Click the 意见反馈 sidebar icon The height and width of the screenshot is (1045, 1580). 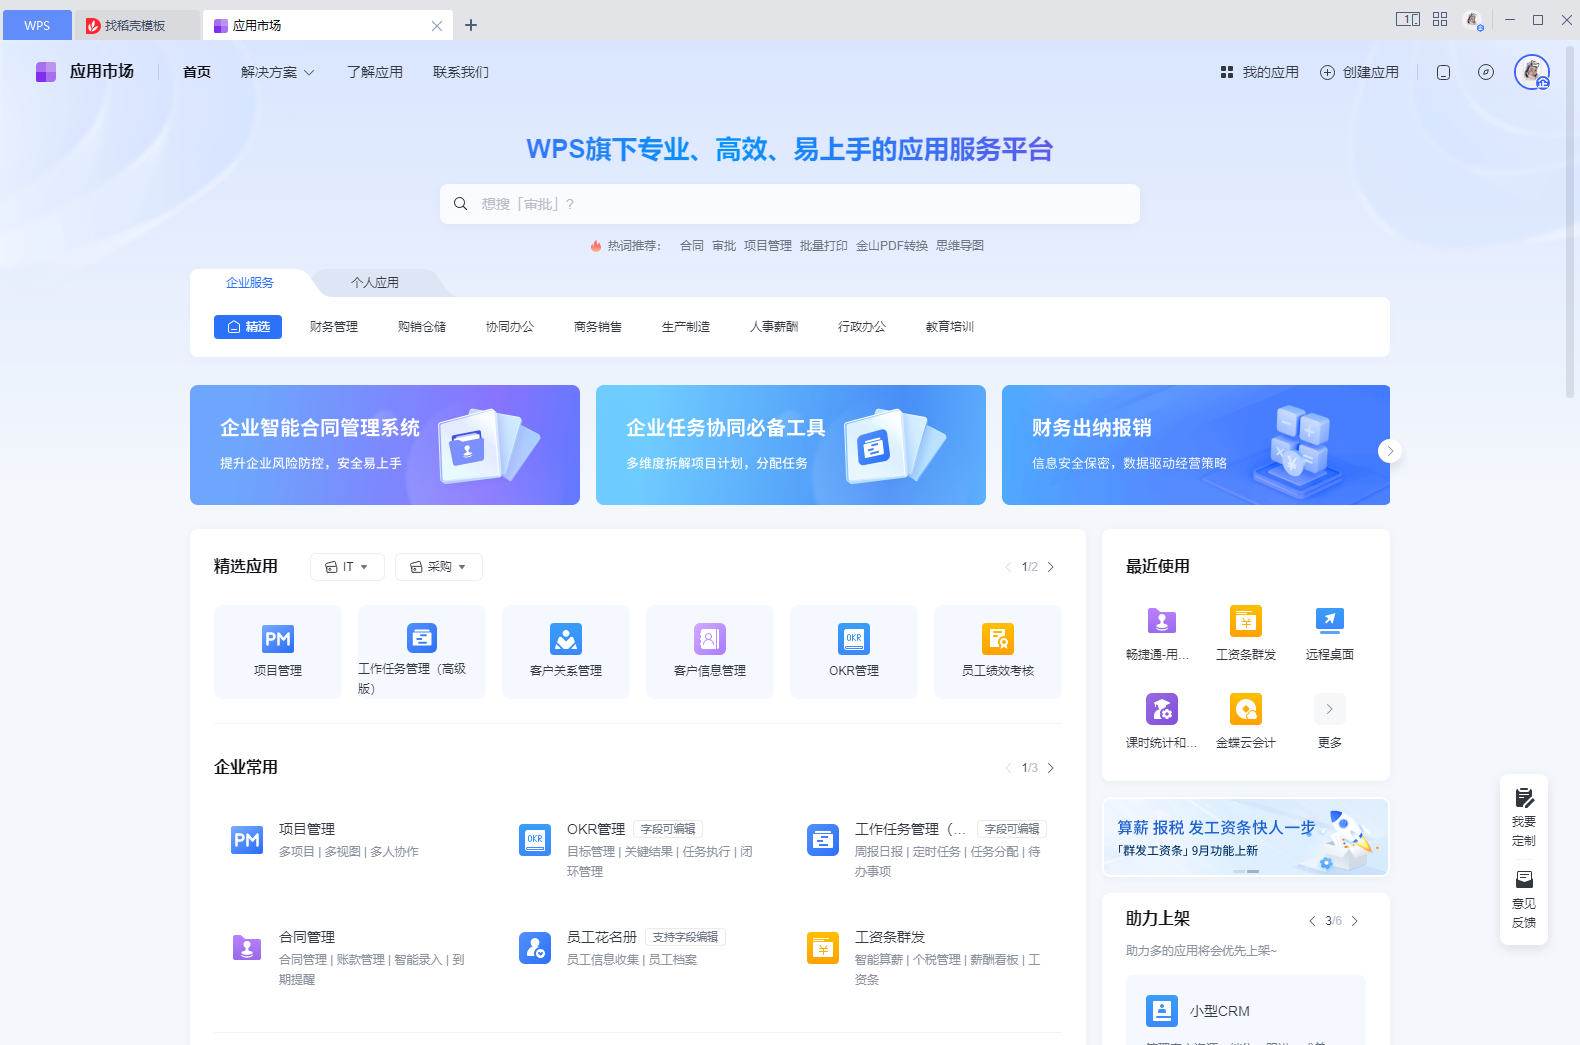coord(1524,880)
